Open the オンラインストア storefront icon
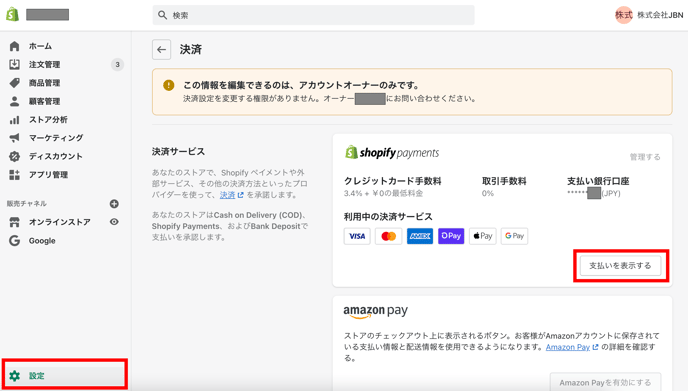688x391 pixels. pyautogui.click(x=14, y=222)
